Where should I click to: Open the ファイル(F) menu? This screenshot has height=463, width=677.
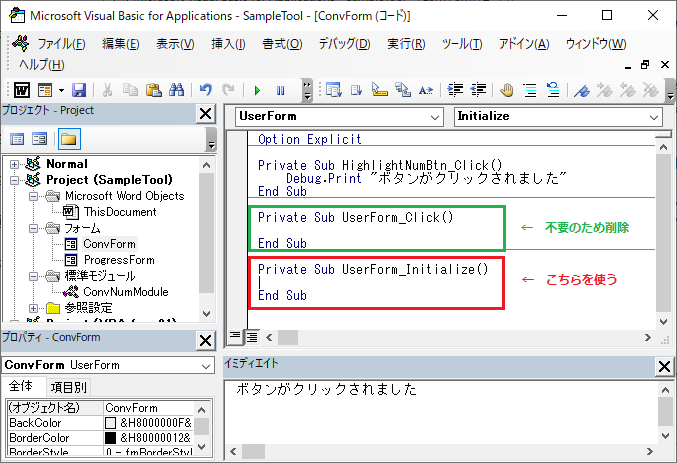pos(61,44)
